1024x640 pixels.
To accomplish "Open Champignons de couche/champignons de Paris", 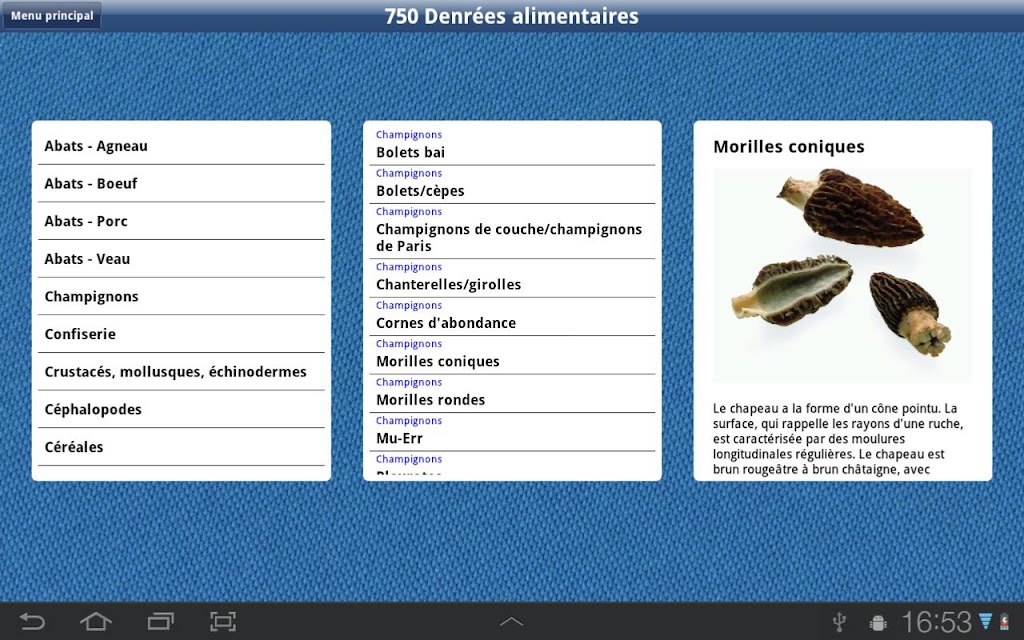I will 512,231.
